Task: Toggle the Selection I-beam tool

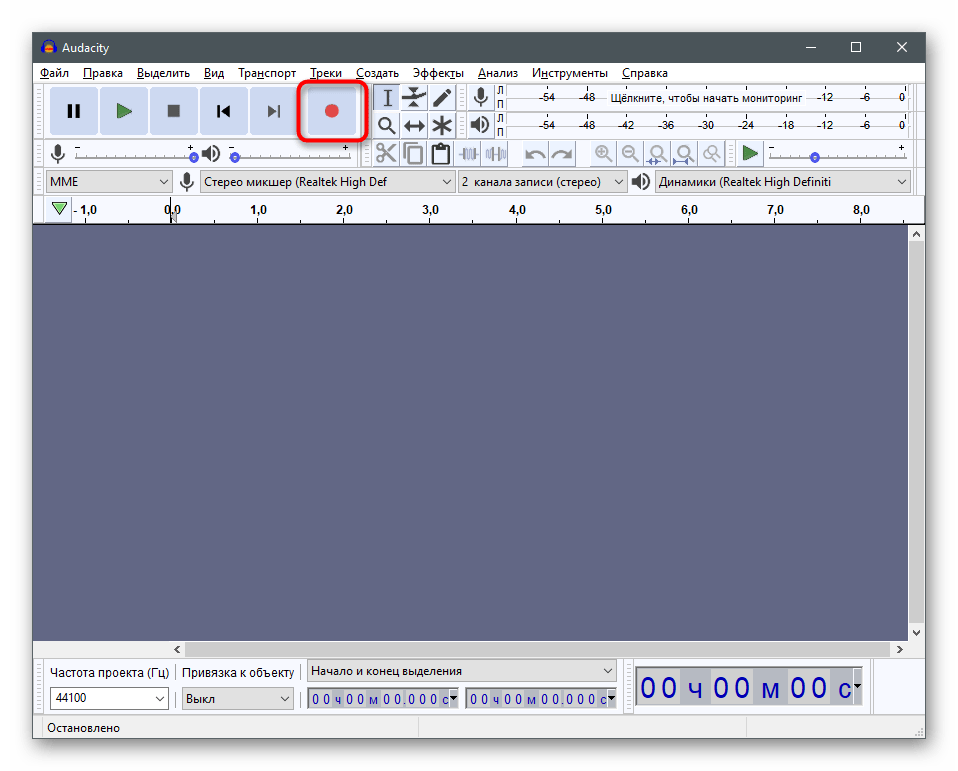Action: [x=386, y=98]
